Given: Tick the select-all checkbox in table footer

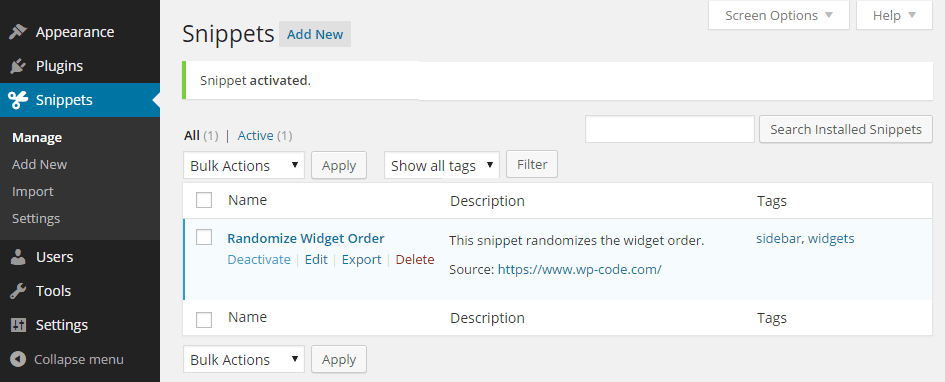Looking at the screenshot, I should click(x=204, y=319).
